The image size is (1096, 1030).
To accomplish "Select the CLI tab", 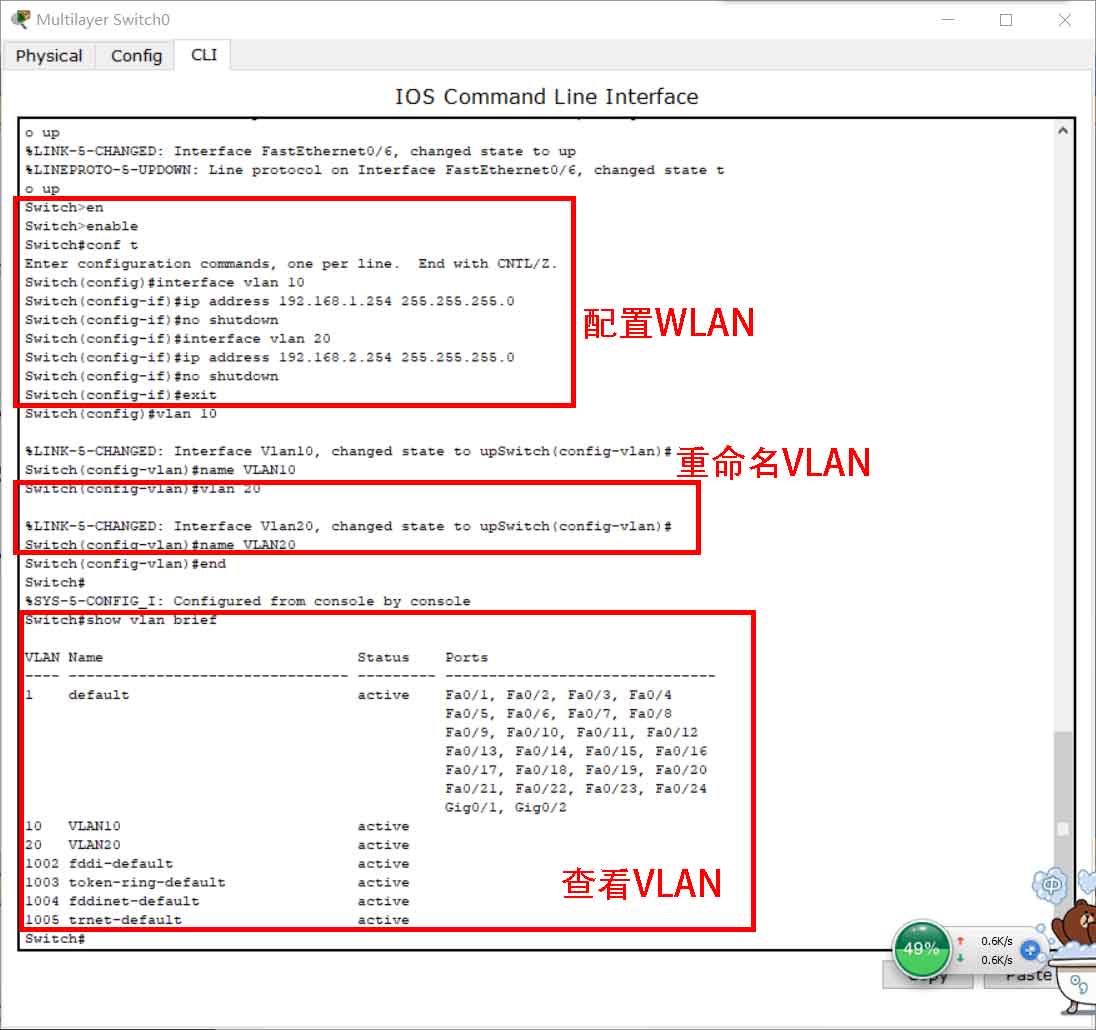I will [203, 55].
